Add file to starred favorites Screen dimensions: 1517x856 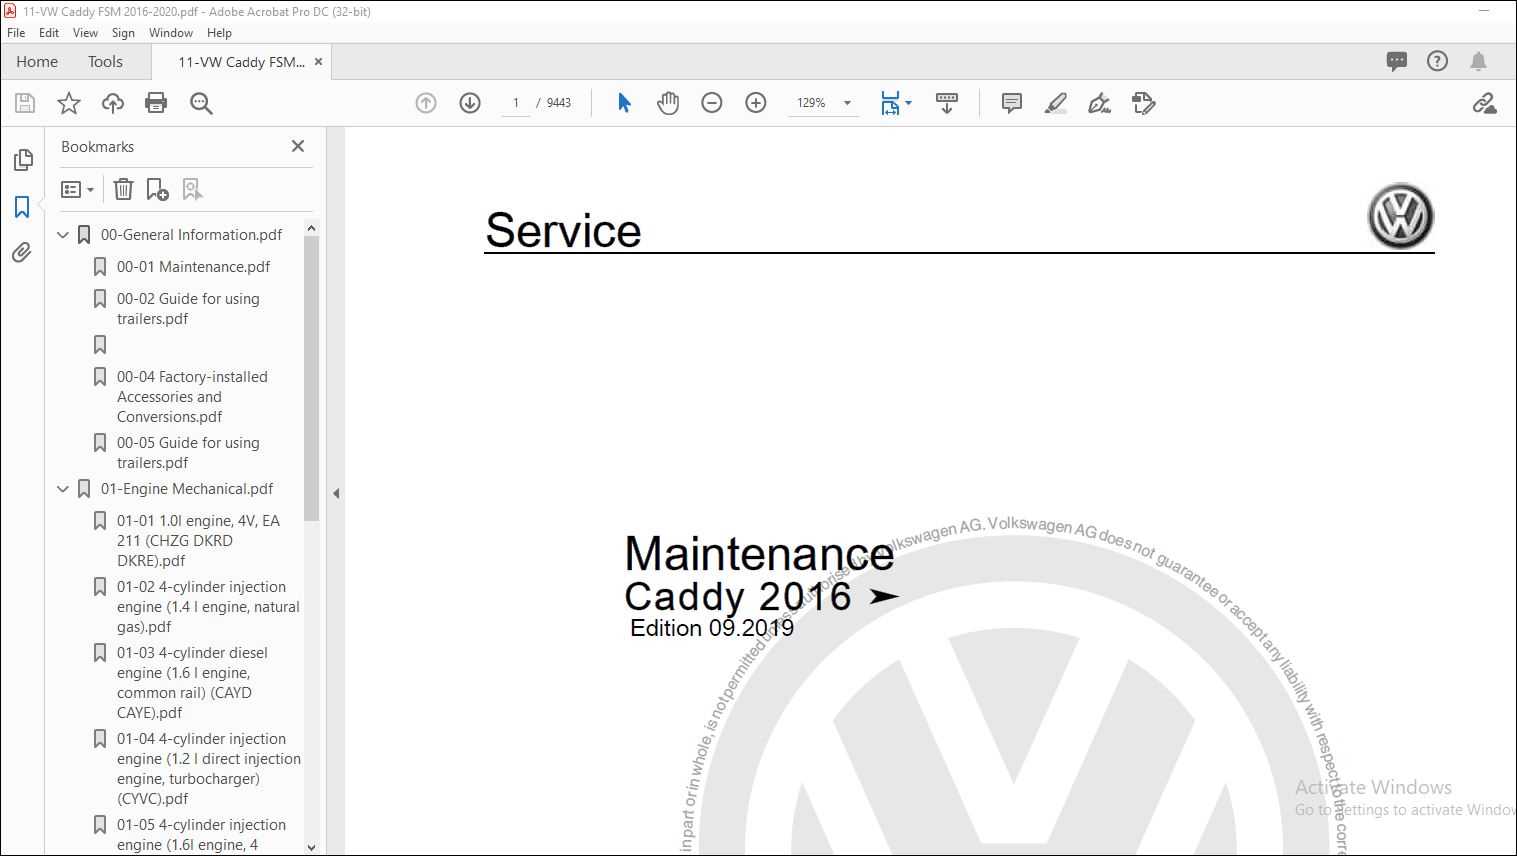(69, 103)
